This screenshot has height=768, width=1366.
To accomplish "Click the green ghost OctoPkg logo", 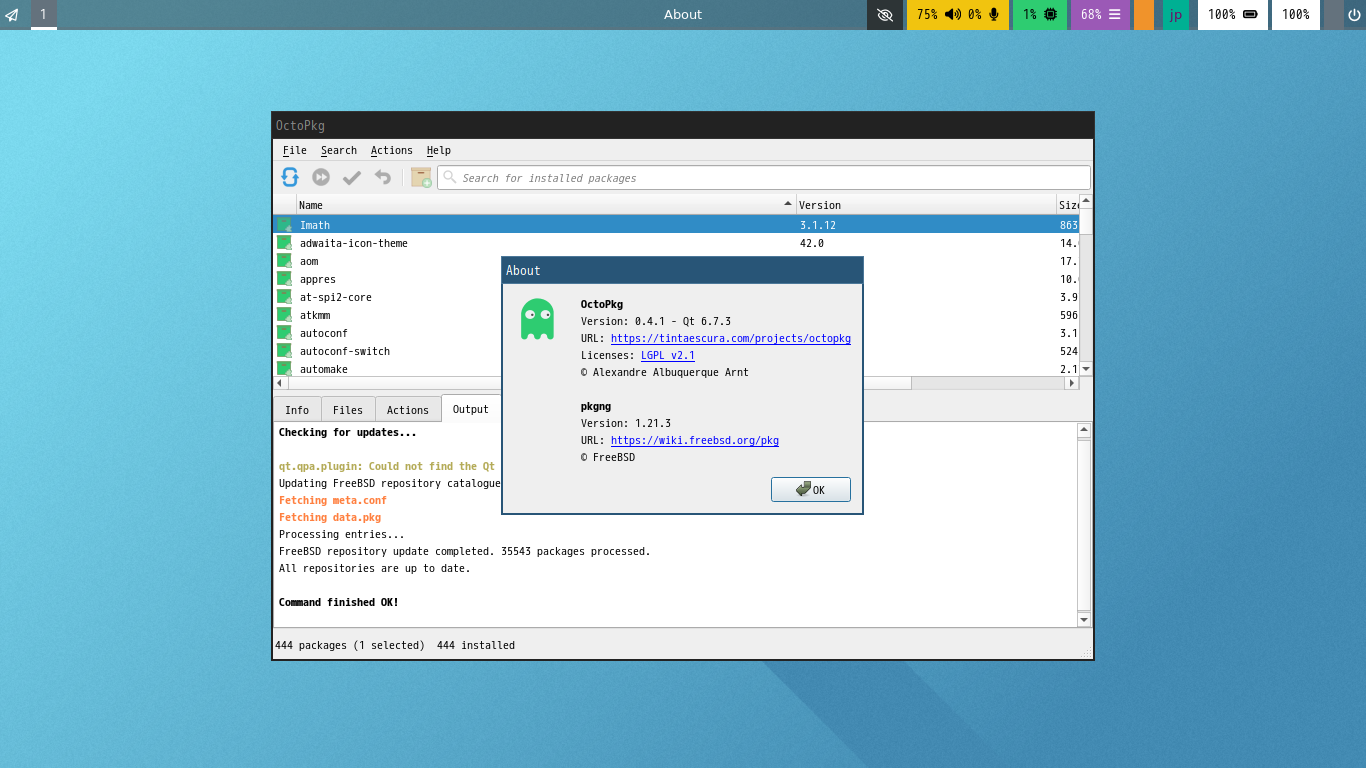I will tap(537, 319).
